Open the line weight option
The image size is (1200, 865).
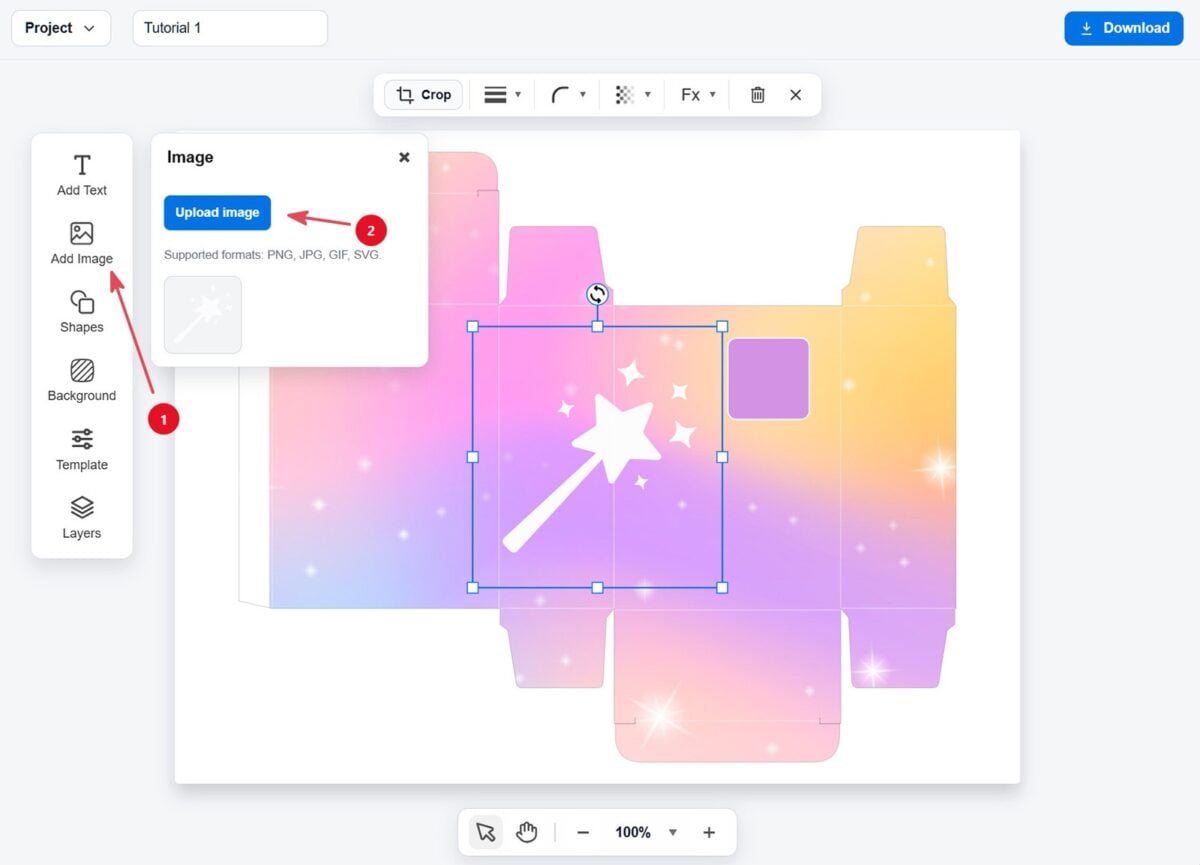[495, 94]
